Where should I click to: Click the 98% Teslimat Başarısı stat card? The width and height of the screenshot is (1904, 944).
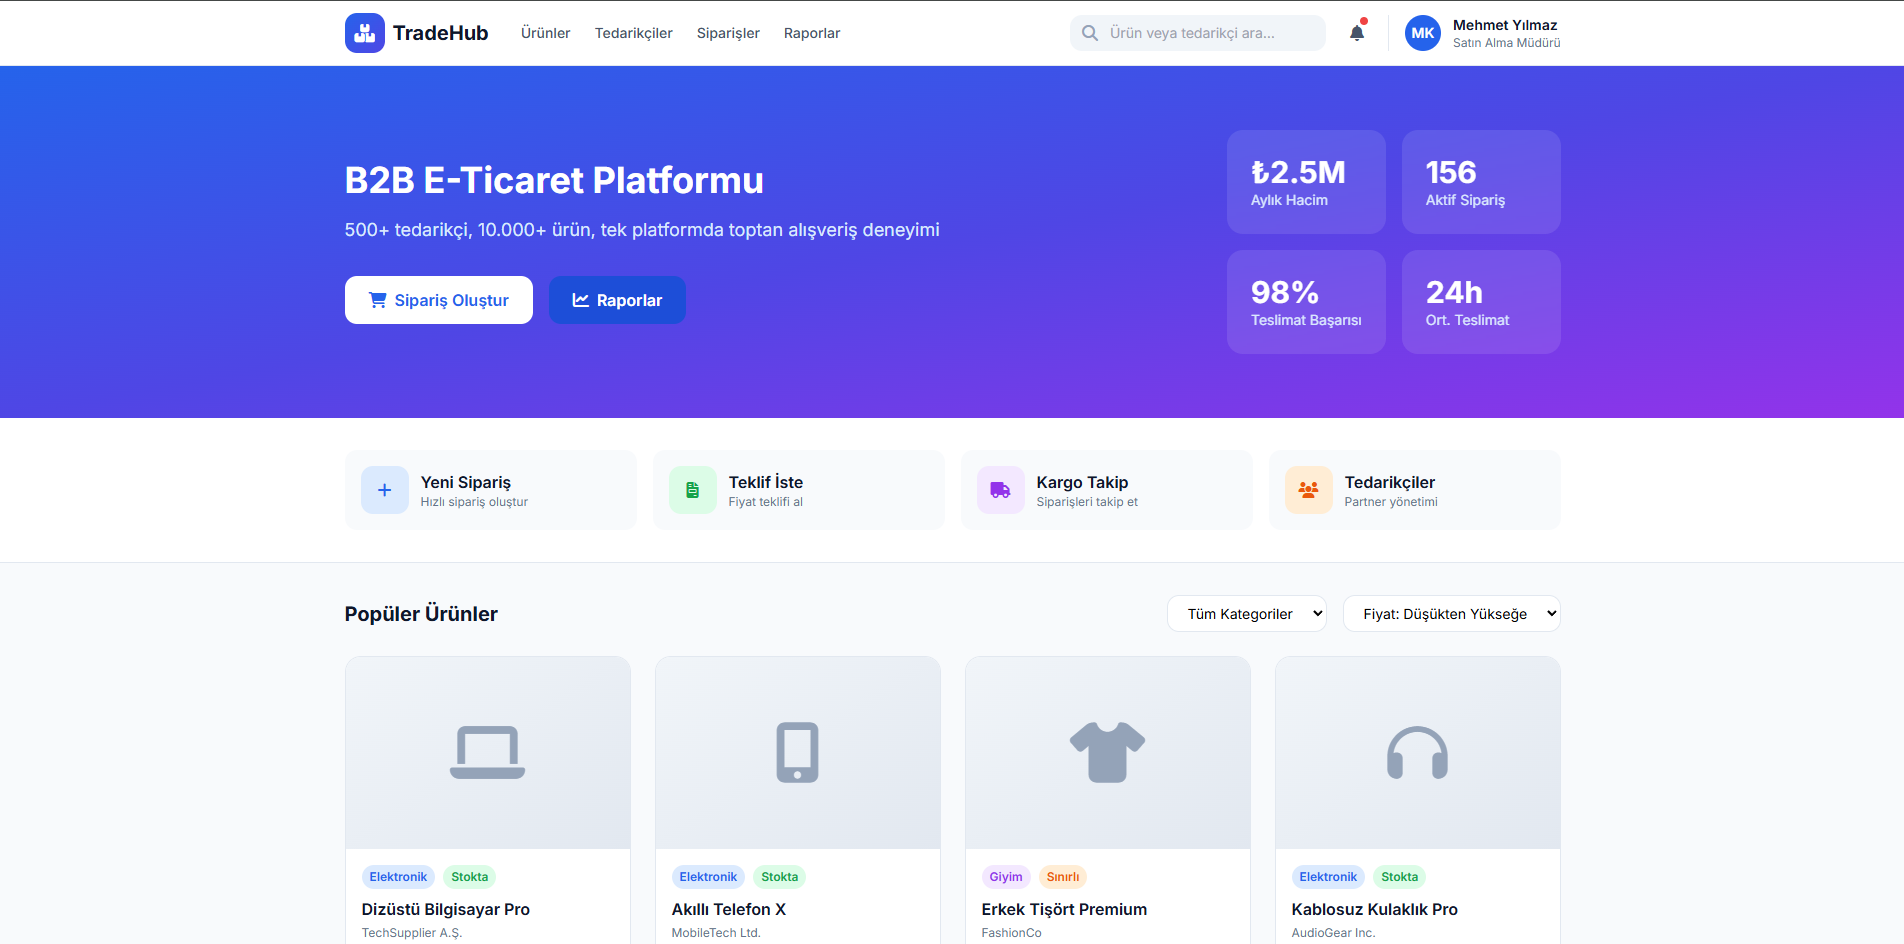coord(1306,302)
